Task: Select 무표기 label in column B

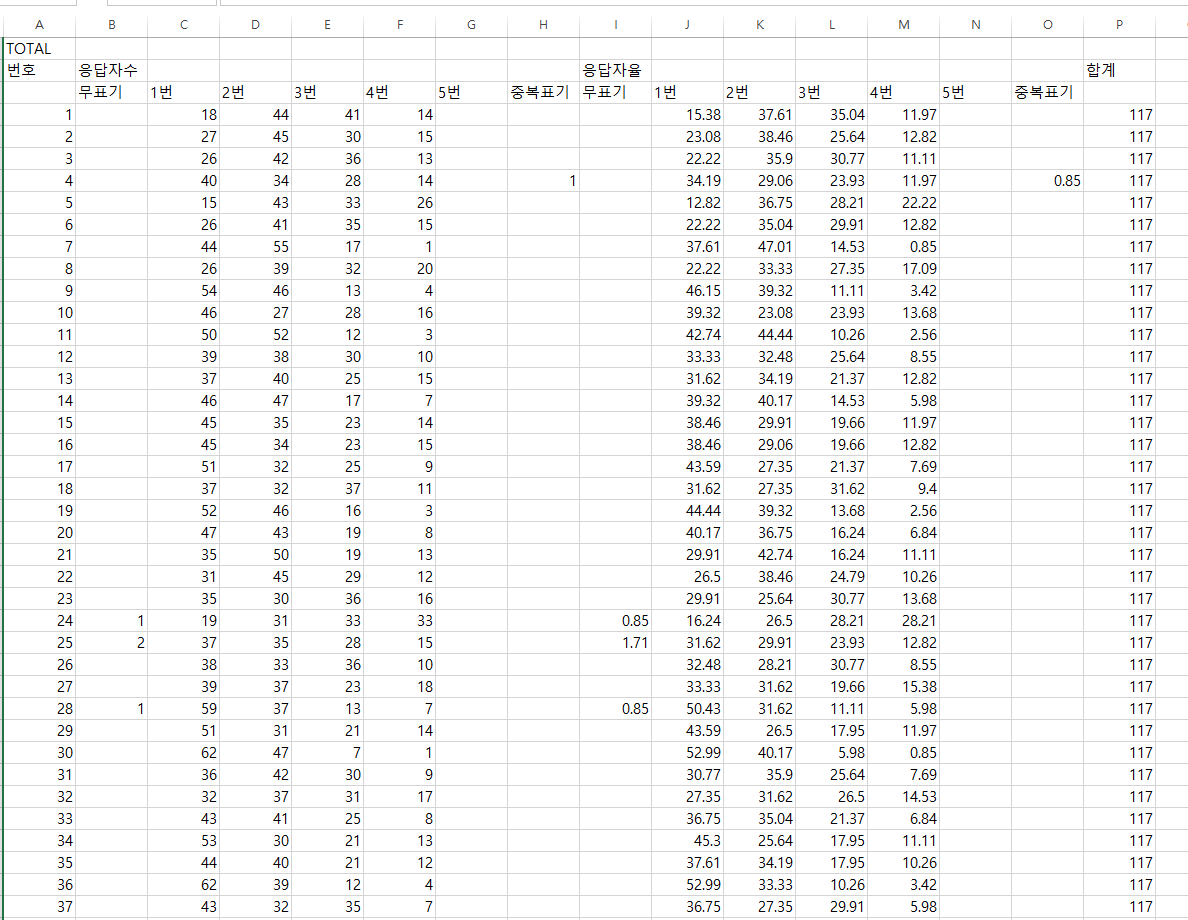Action: coord(111,92)
